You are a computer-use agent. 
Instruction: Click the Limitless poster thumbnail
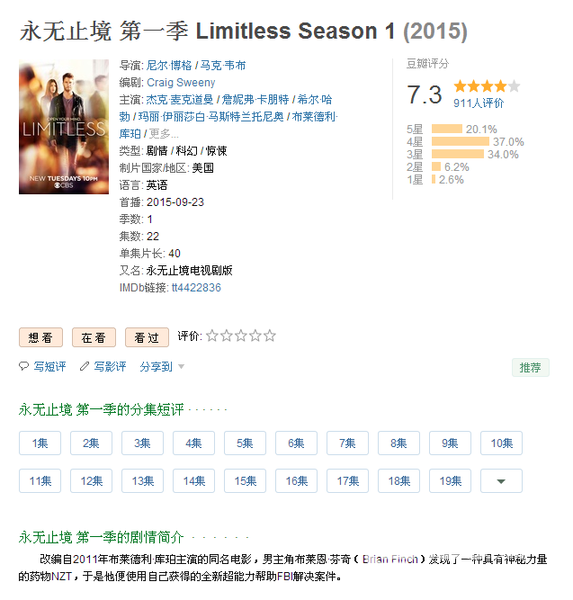[64, 127]
